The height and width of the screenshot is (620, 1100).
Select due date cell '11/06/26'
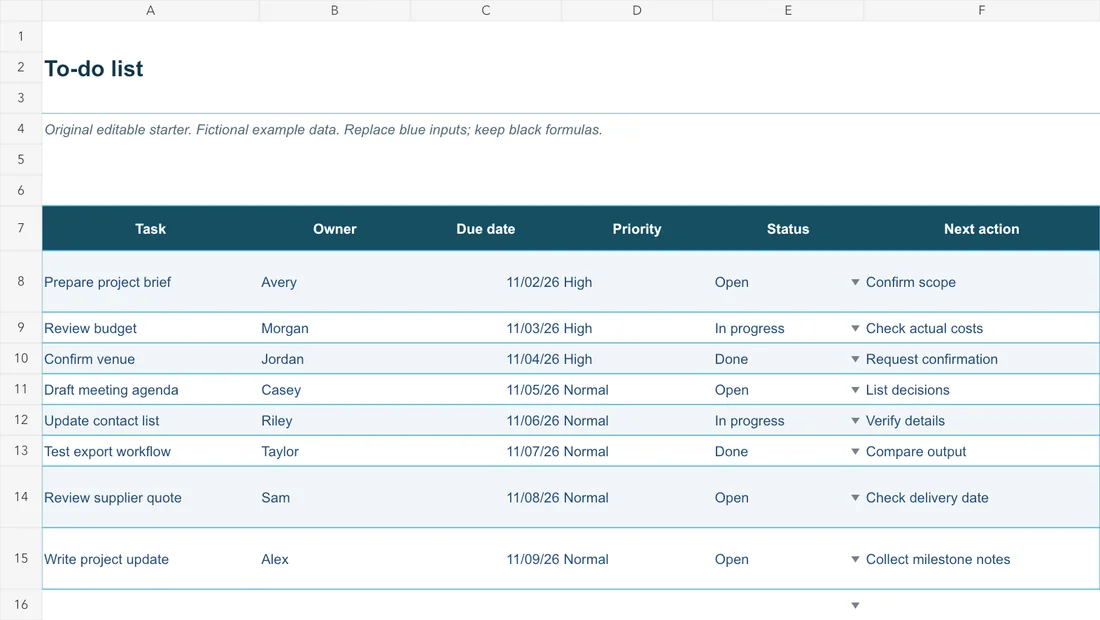point(485,421)
